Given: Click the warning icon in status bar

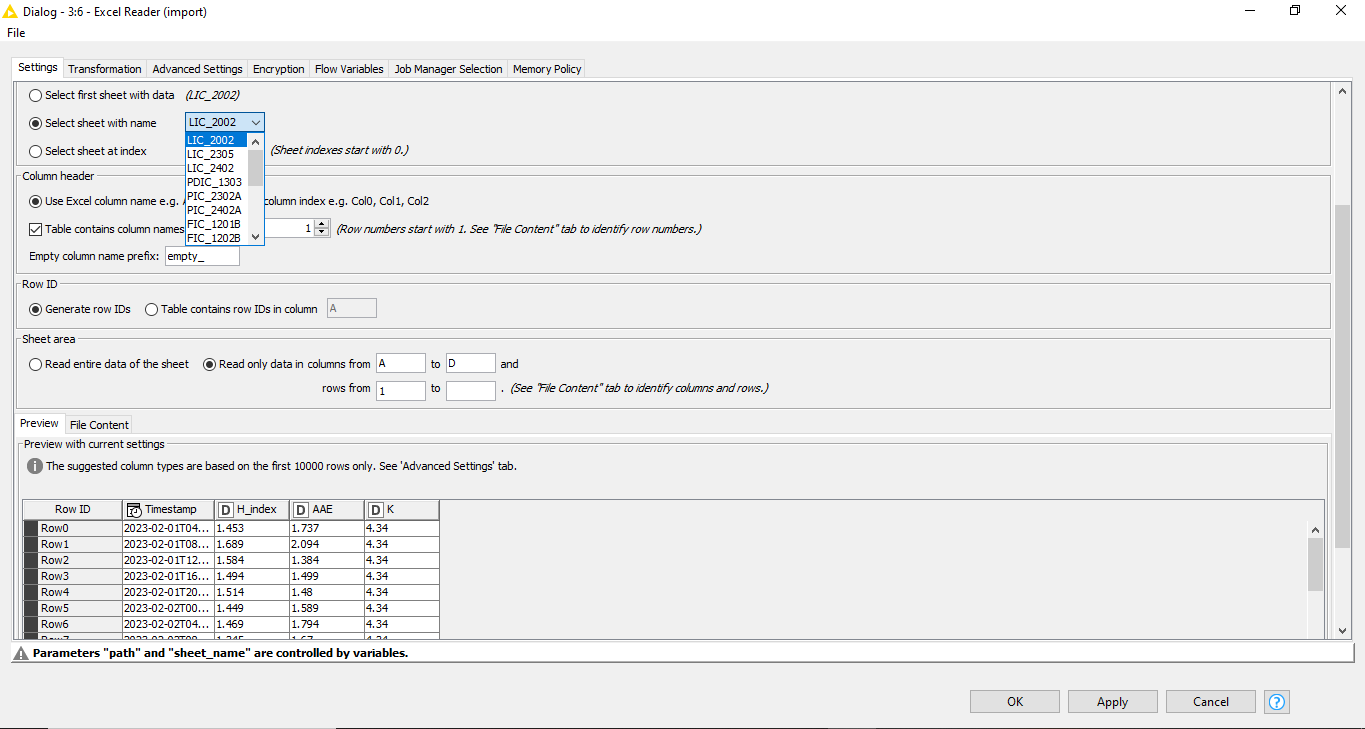Looking at the screenshot, I should pos(20,653).
